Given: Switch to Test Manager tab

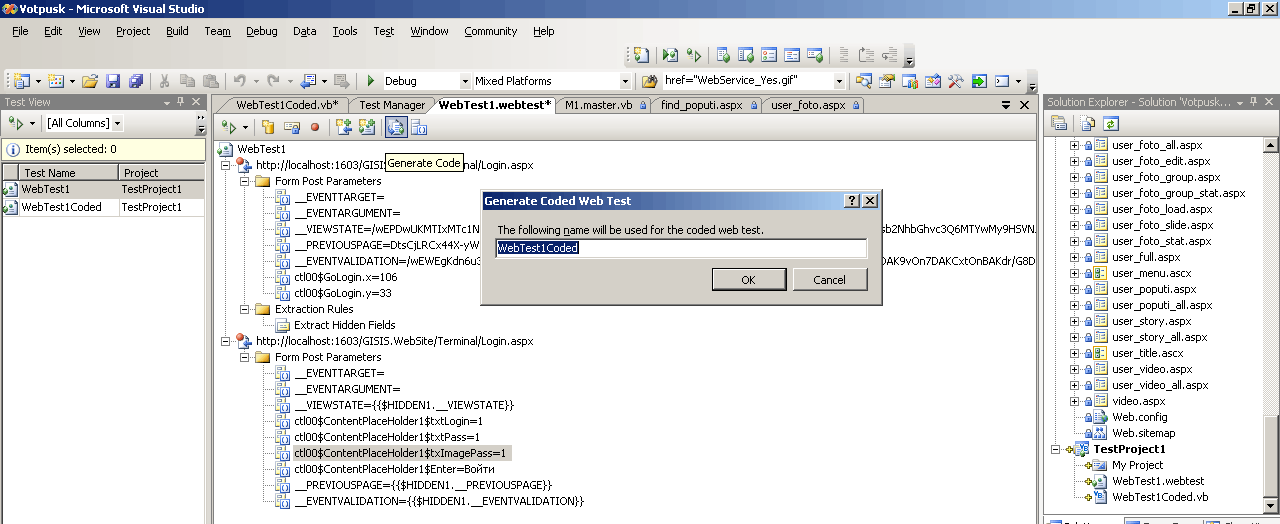Looking at the screenshot, I should [391, 105].
